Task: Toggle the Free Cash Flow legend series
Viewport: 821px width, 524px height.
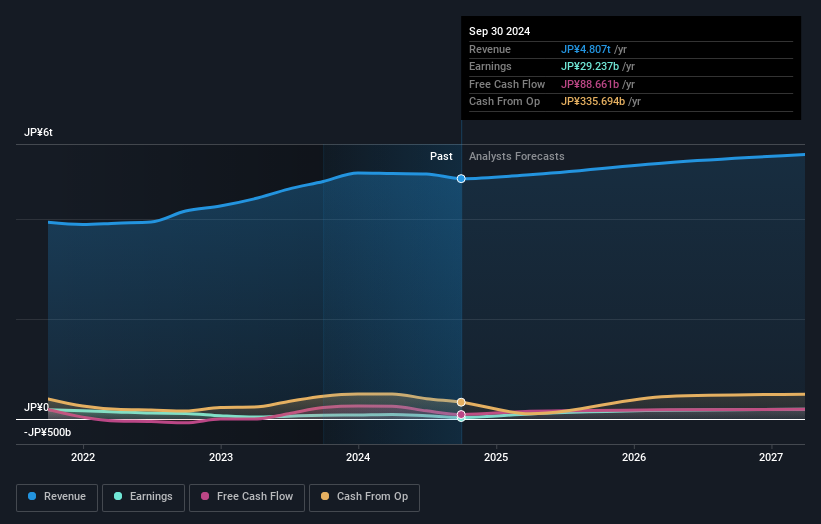Action: click(247, 497)
